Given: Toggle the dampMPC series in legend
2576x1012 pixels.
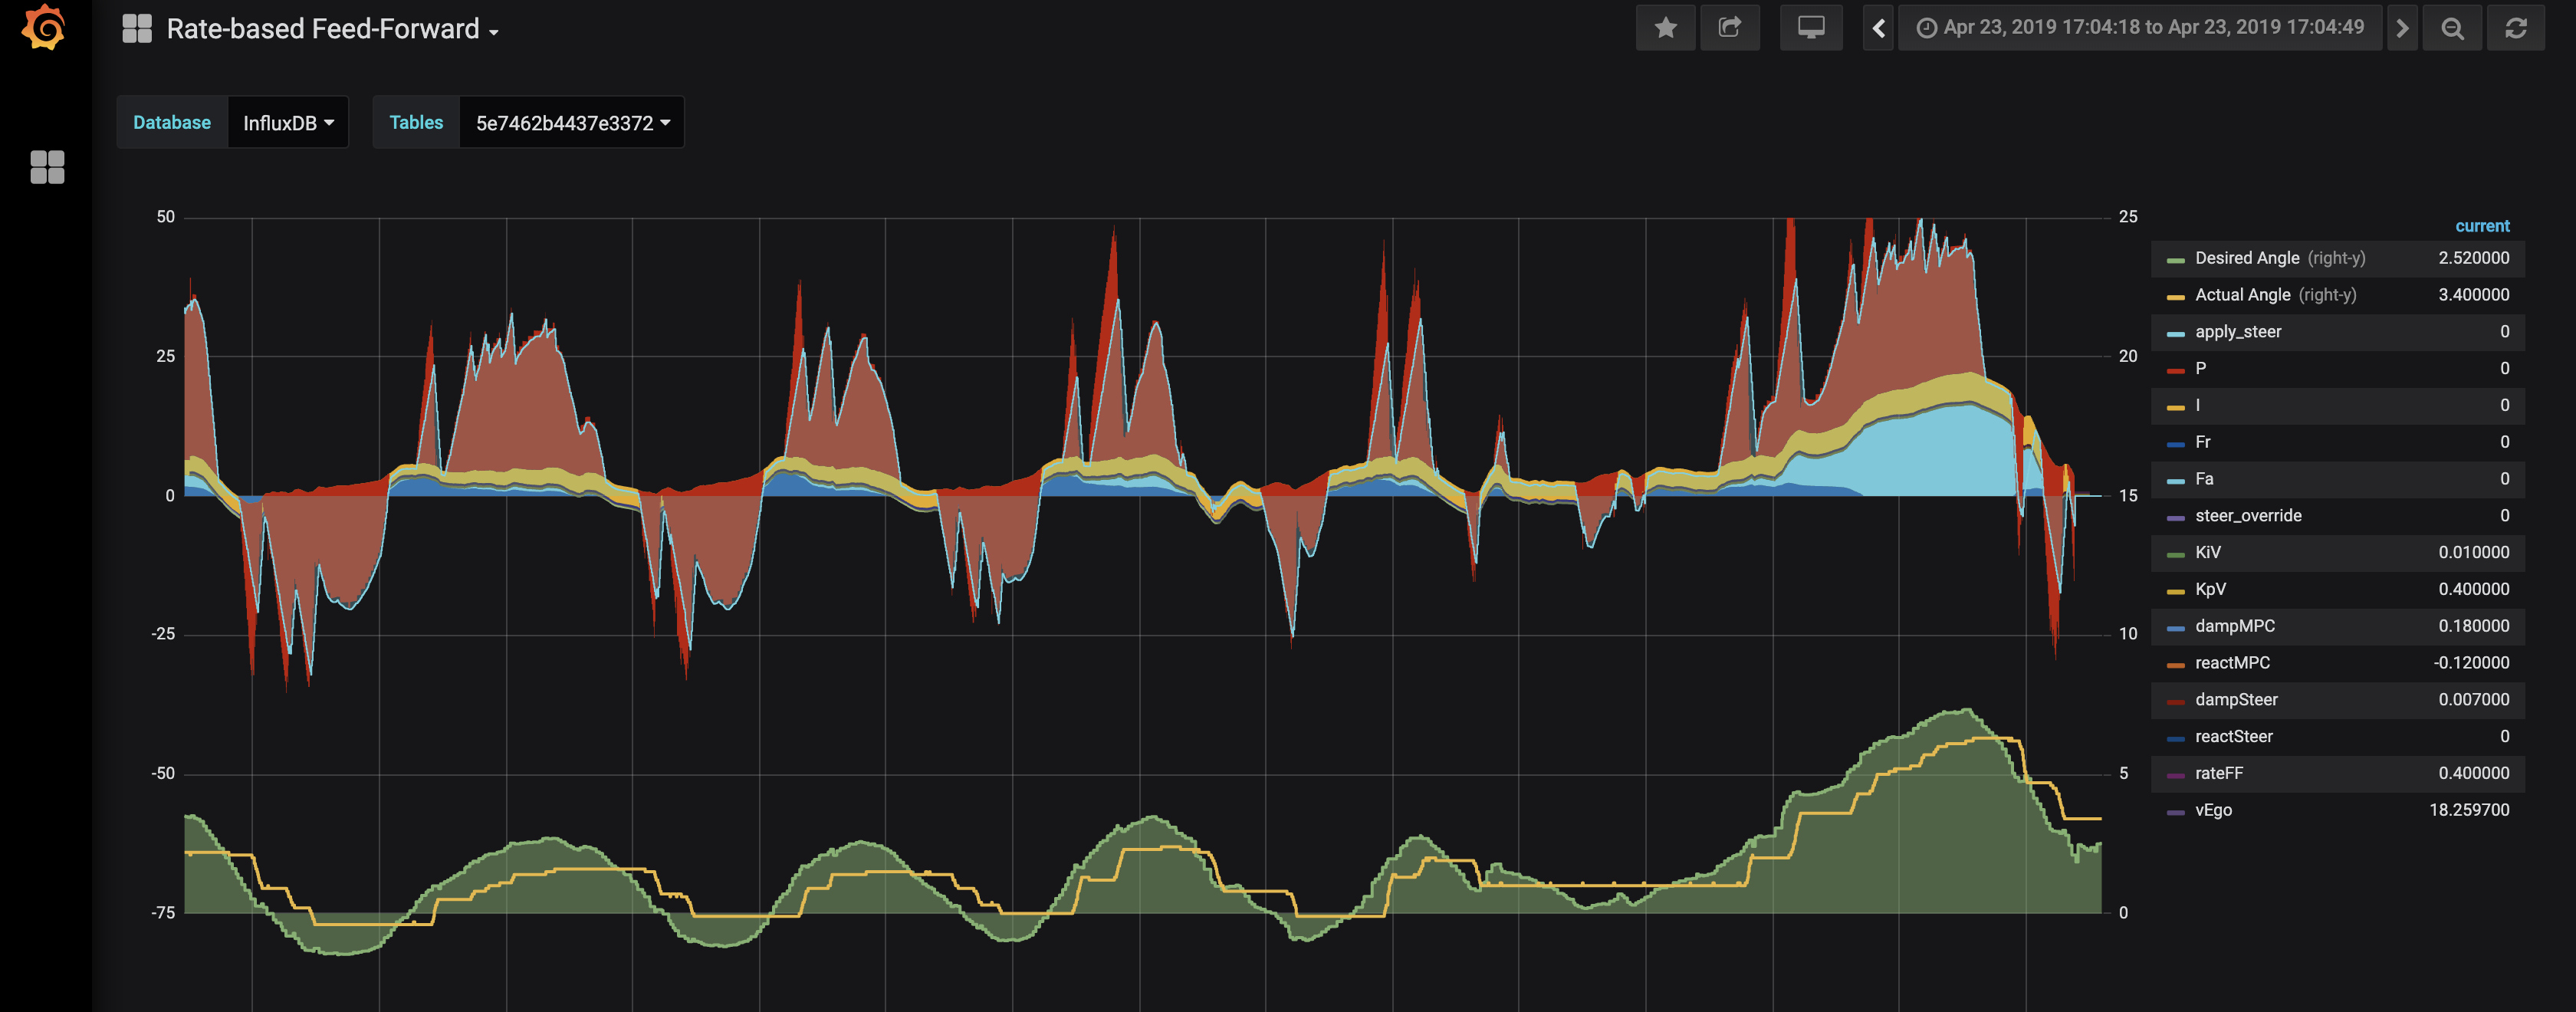Looking at the screenshot, I should tap(2234, 626).
